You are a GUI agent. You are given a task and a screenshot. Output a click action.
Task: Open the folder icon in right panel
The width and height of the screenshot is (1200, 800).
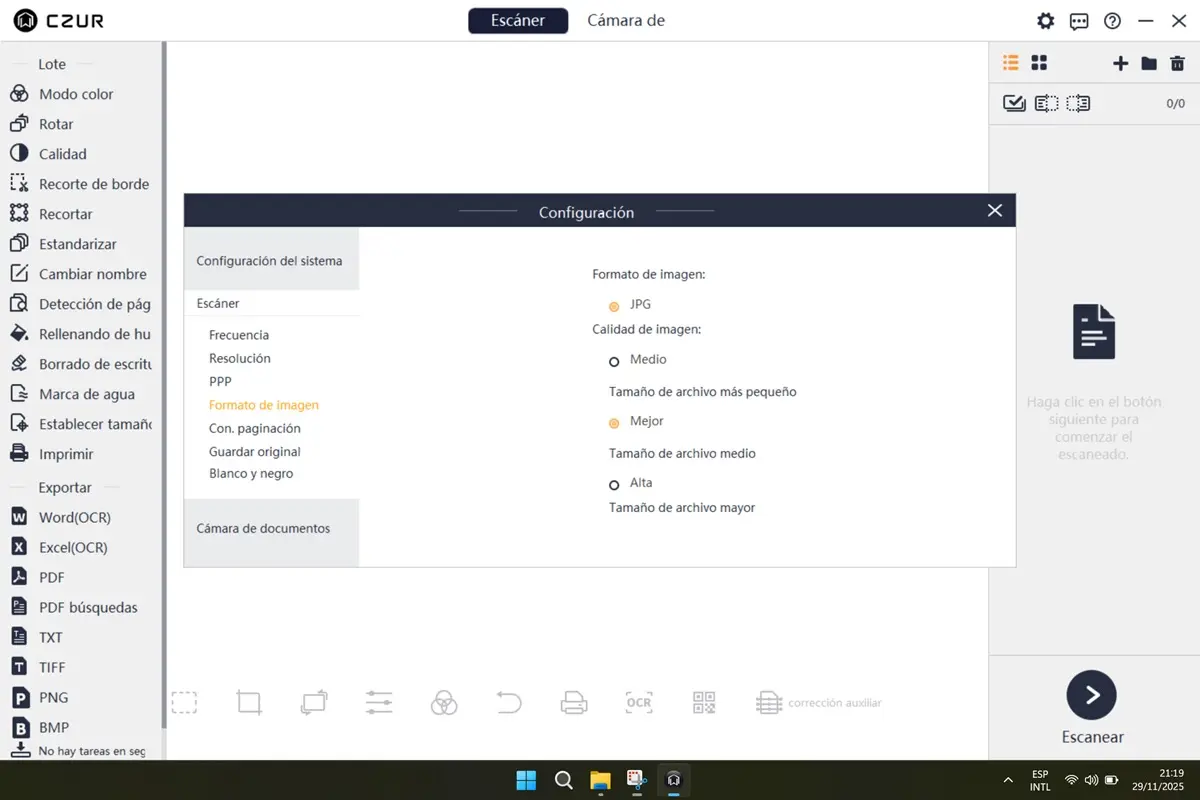[x=1149, y=63]
